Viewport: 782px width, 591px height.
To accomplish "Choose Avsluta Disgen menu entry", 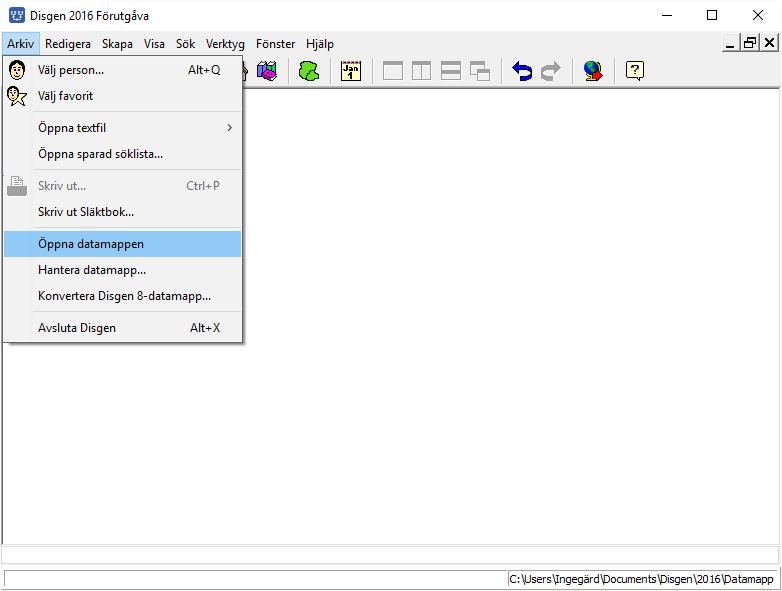I will [x=122, y=328].
